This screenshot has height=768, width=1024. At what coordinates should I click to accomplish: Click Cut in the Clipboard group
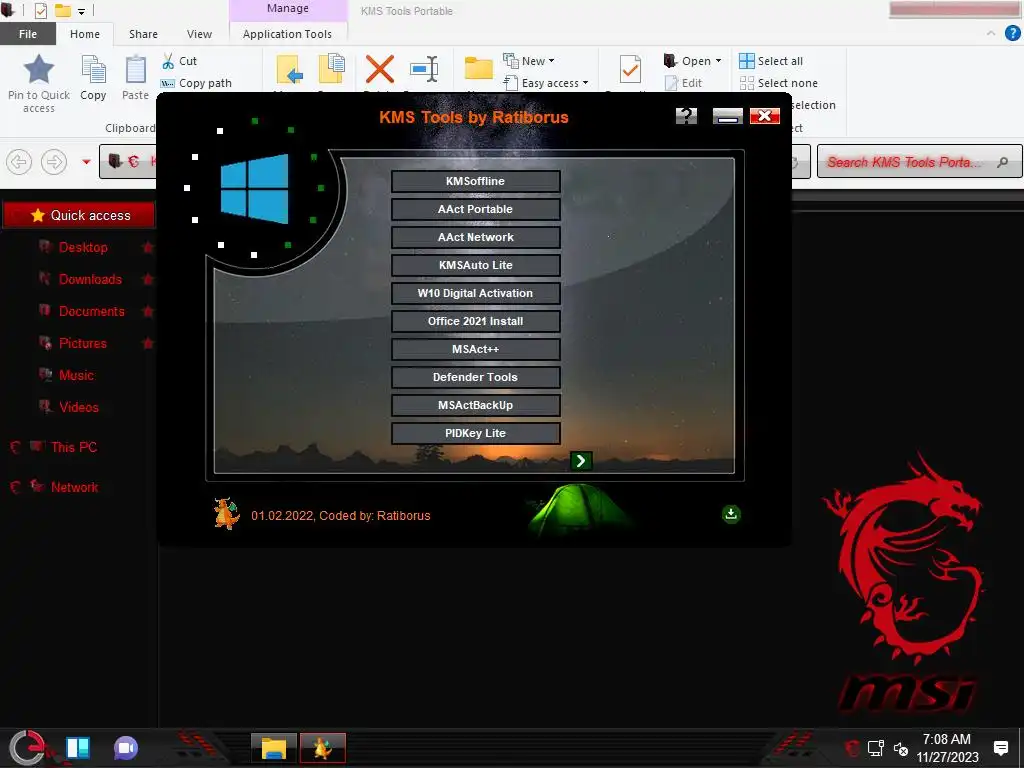180,61
